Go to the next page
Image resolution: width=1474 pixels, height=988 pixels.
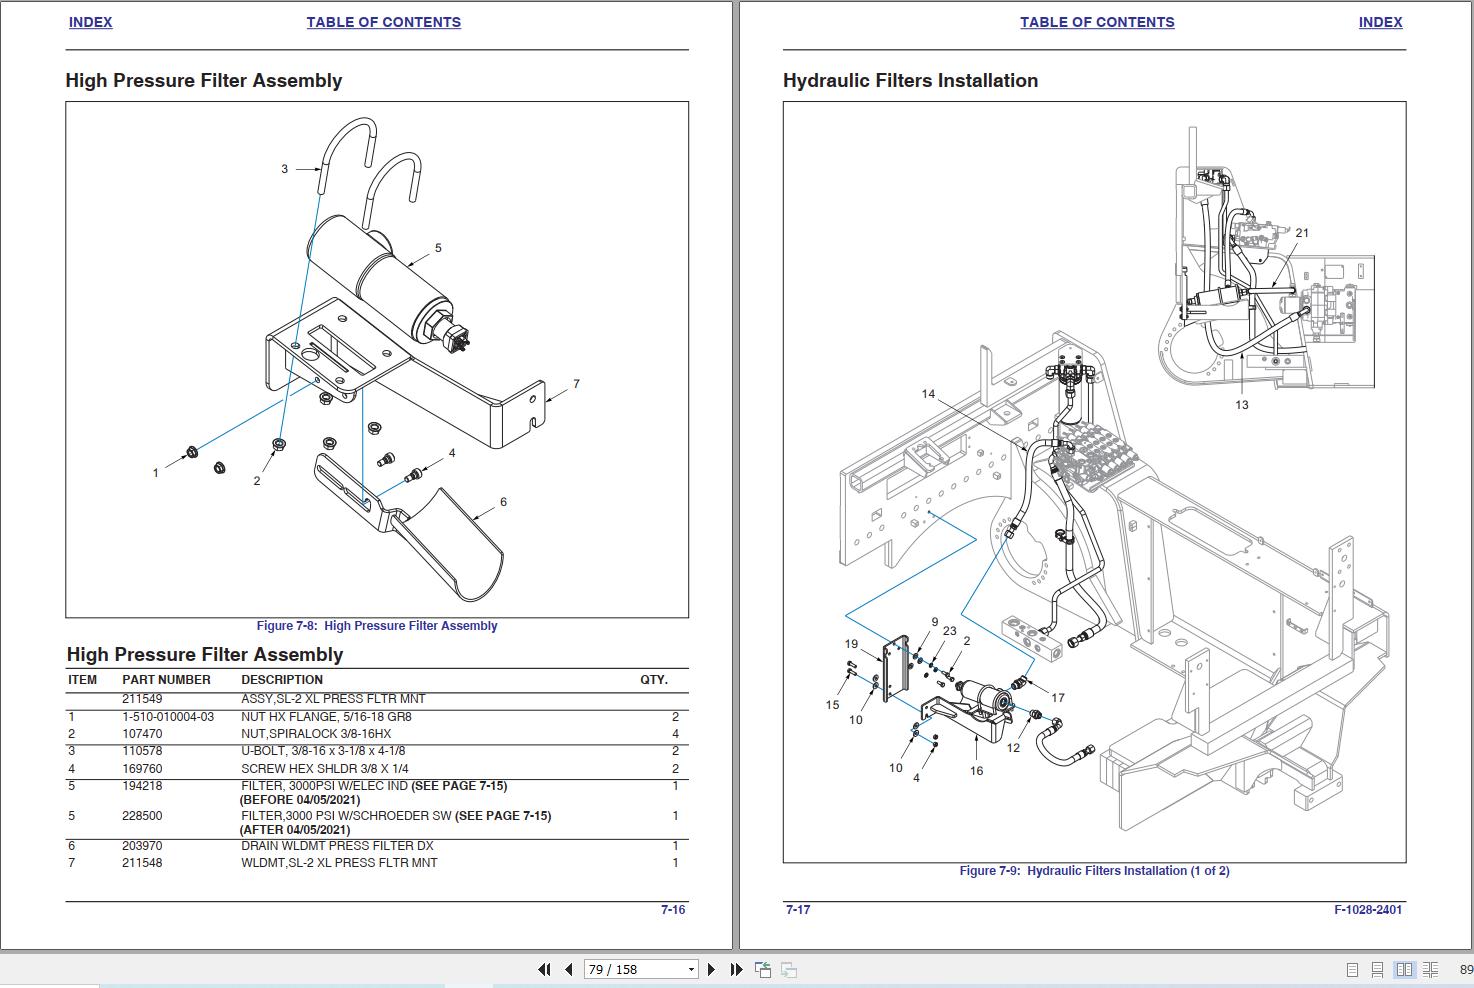711,969
